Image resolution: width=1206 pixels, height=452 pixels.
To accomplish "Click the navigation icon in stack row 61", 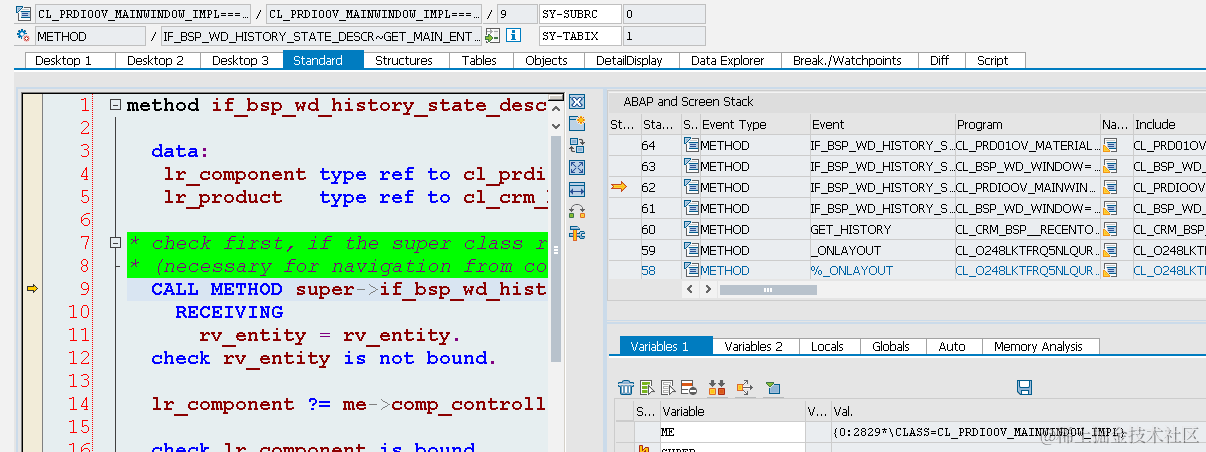I will click(x=1110, y=209).
